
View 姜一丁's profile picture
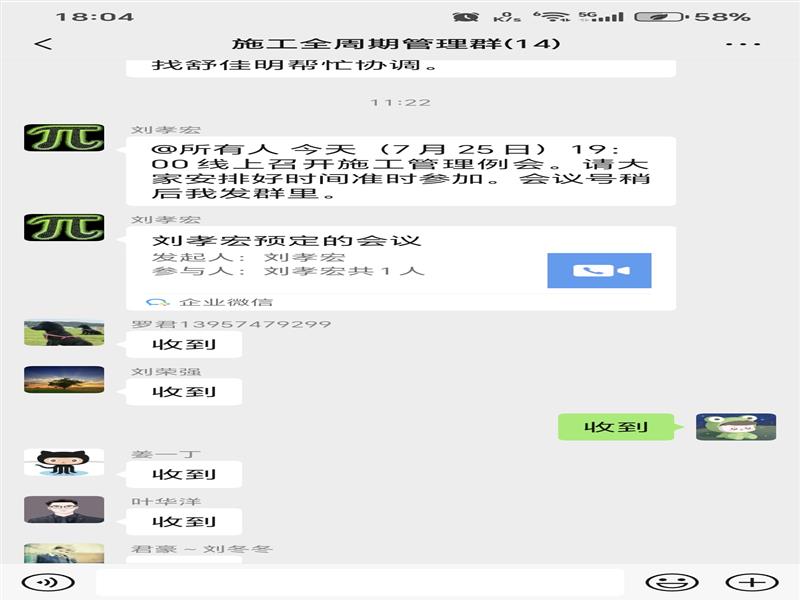64,462
